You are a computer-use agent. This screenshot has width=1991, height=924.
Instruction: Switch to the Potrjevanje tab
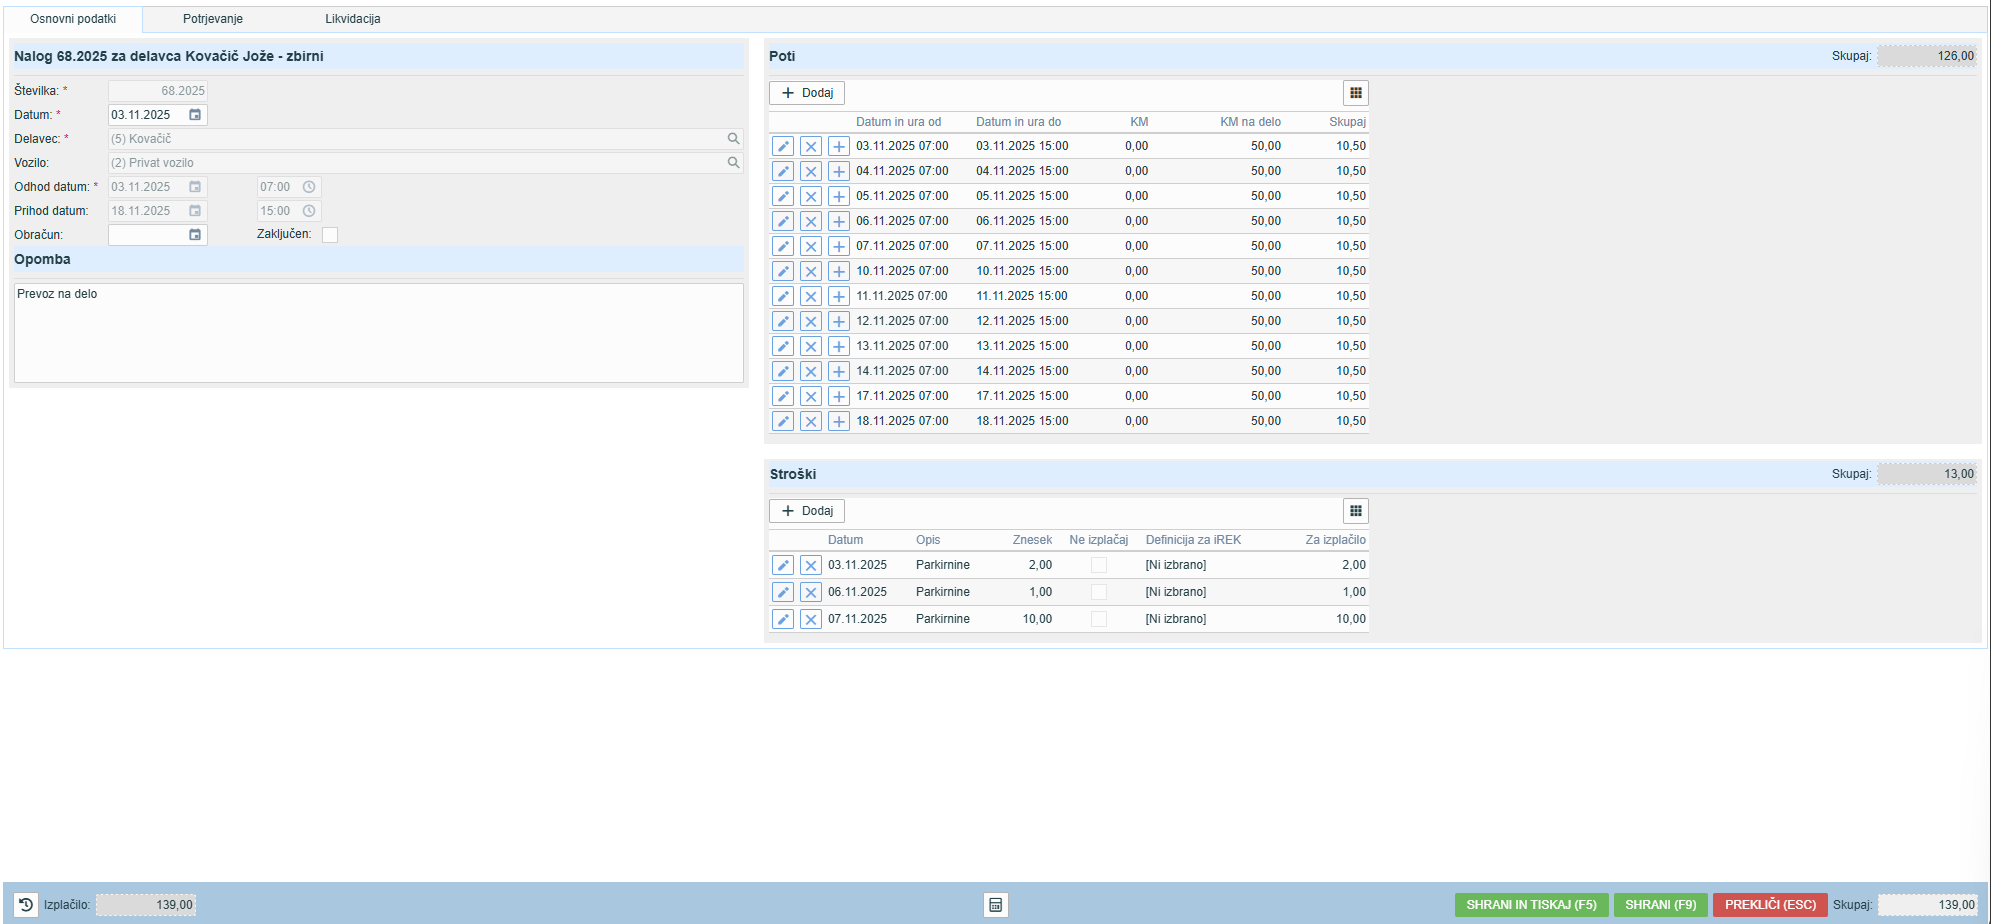212,19
